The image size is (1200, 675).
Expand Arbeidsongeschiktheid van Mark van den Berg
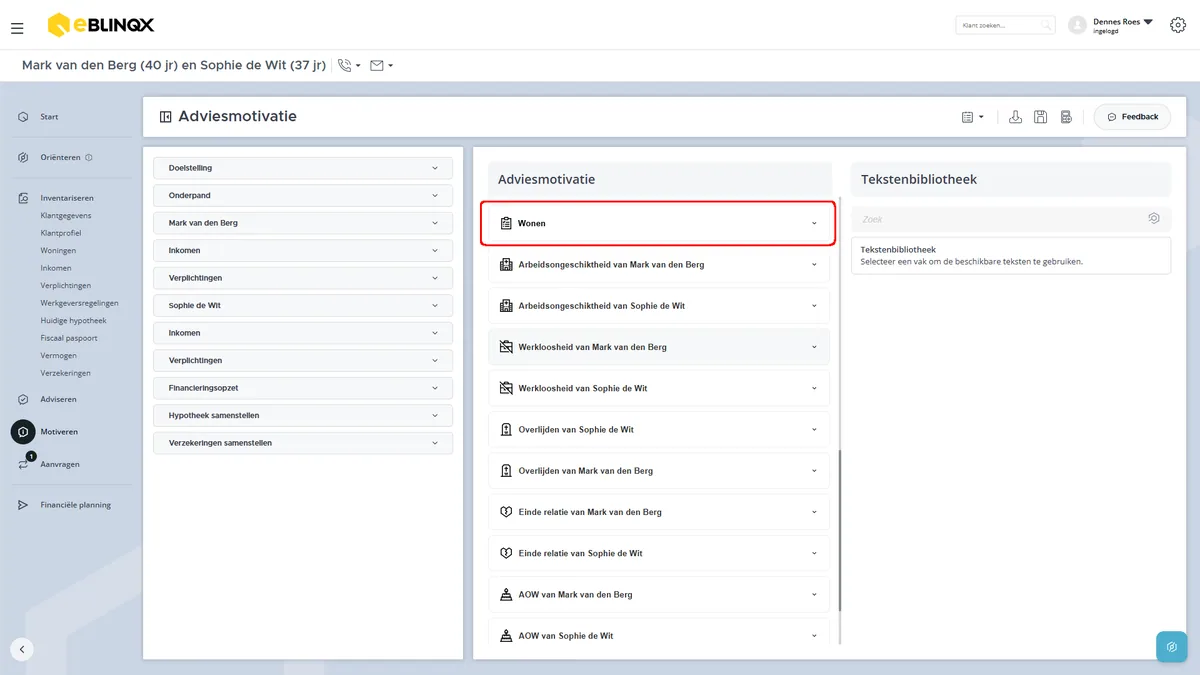[659, 265]
